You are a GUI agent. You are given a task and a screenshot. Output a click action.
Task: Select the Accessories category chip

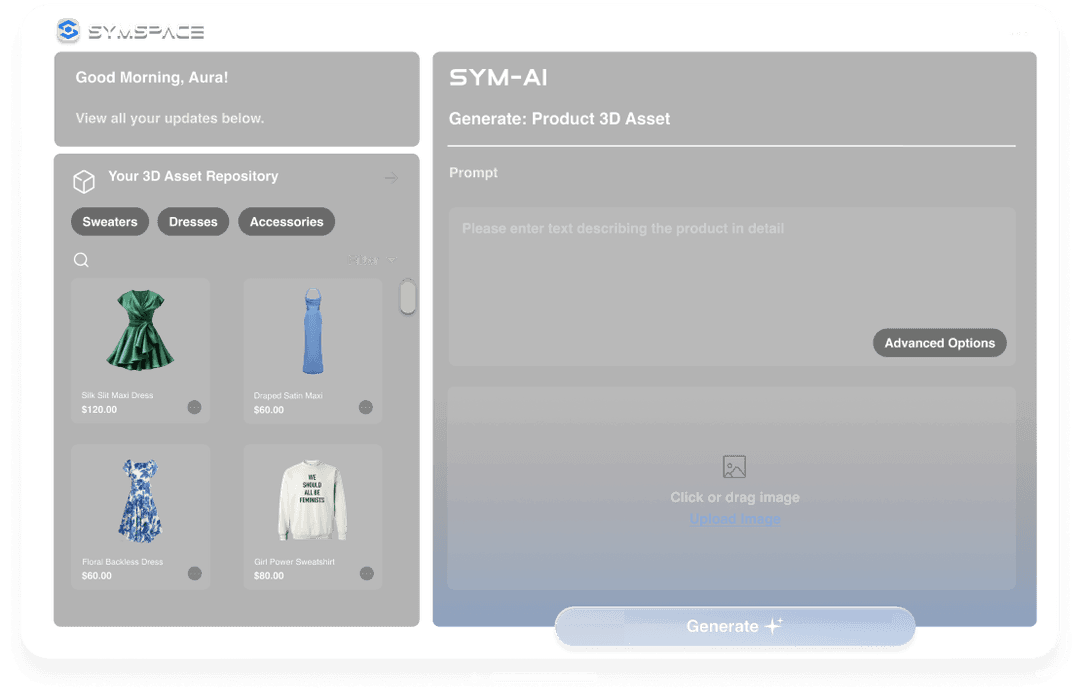pyautogui.click(x=286, y=222)
